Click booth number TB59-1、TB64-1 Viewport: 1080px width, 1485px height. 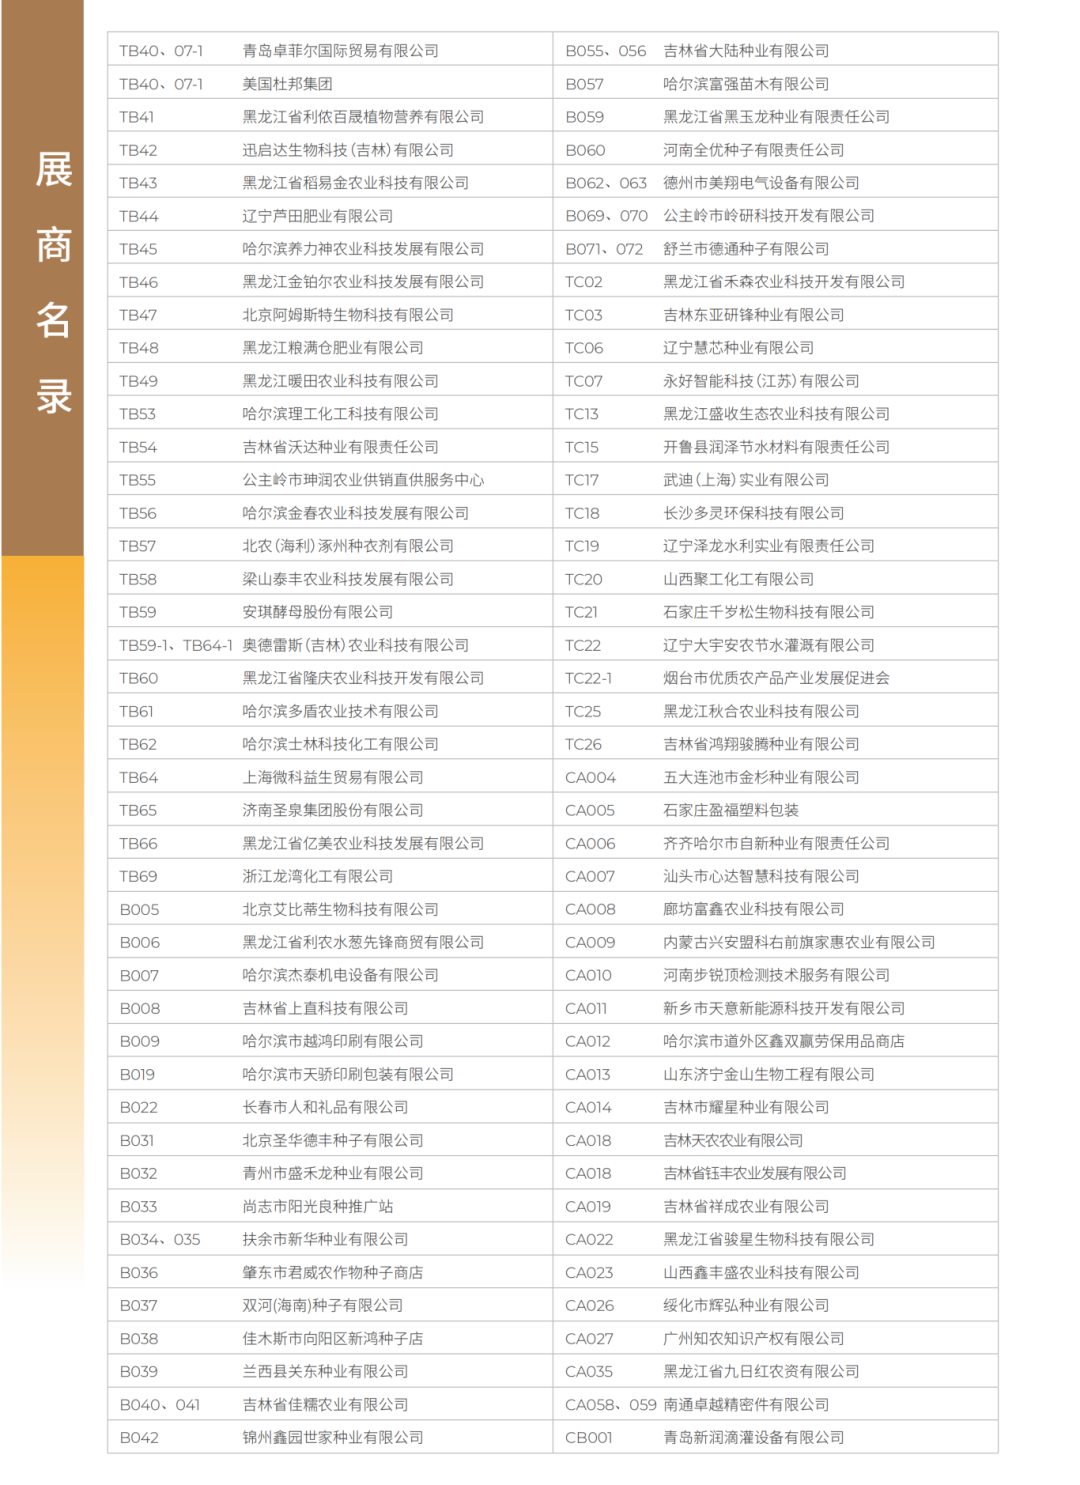[x=172, y=644]
